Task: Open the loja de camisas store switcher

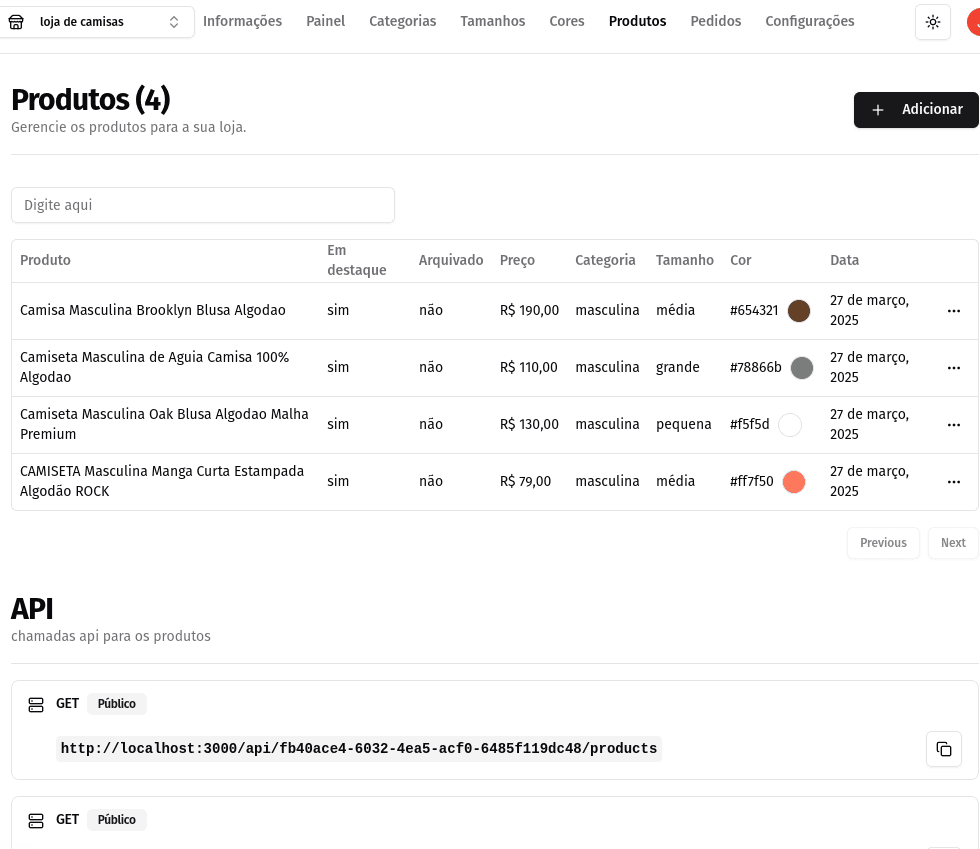Action: pos(96,22)
